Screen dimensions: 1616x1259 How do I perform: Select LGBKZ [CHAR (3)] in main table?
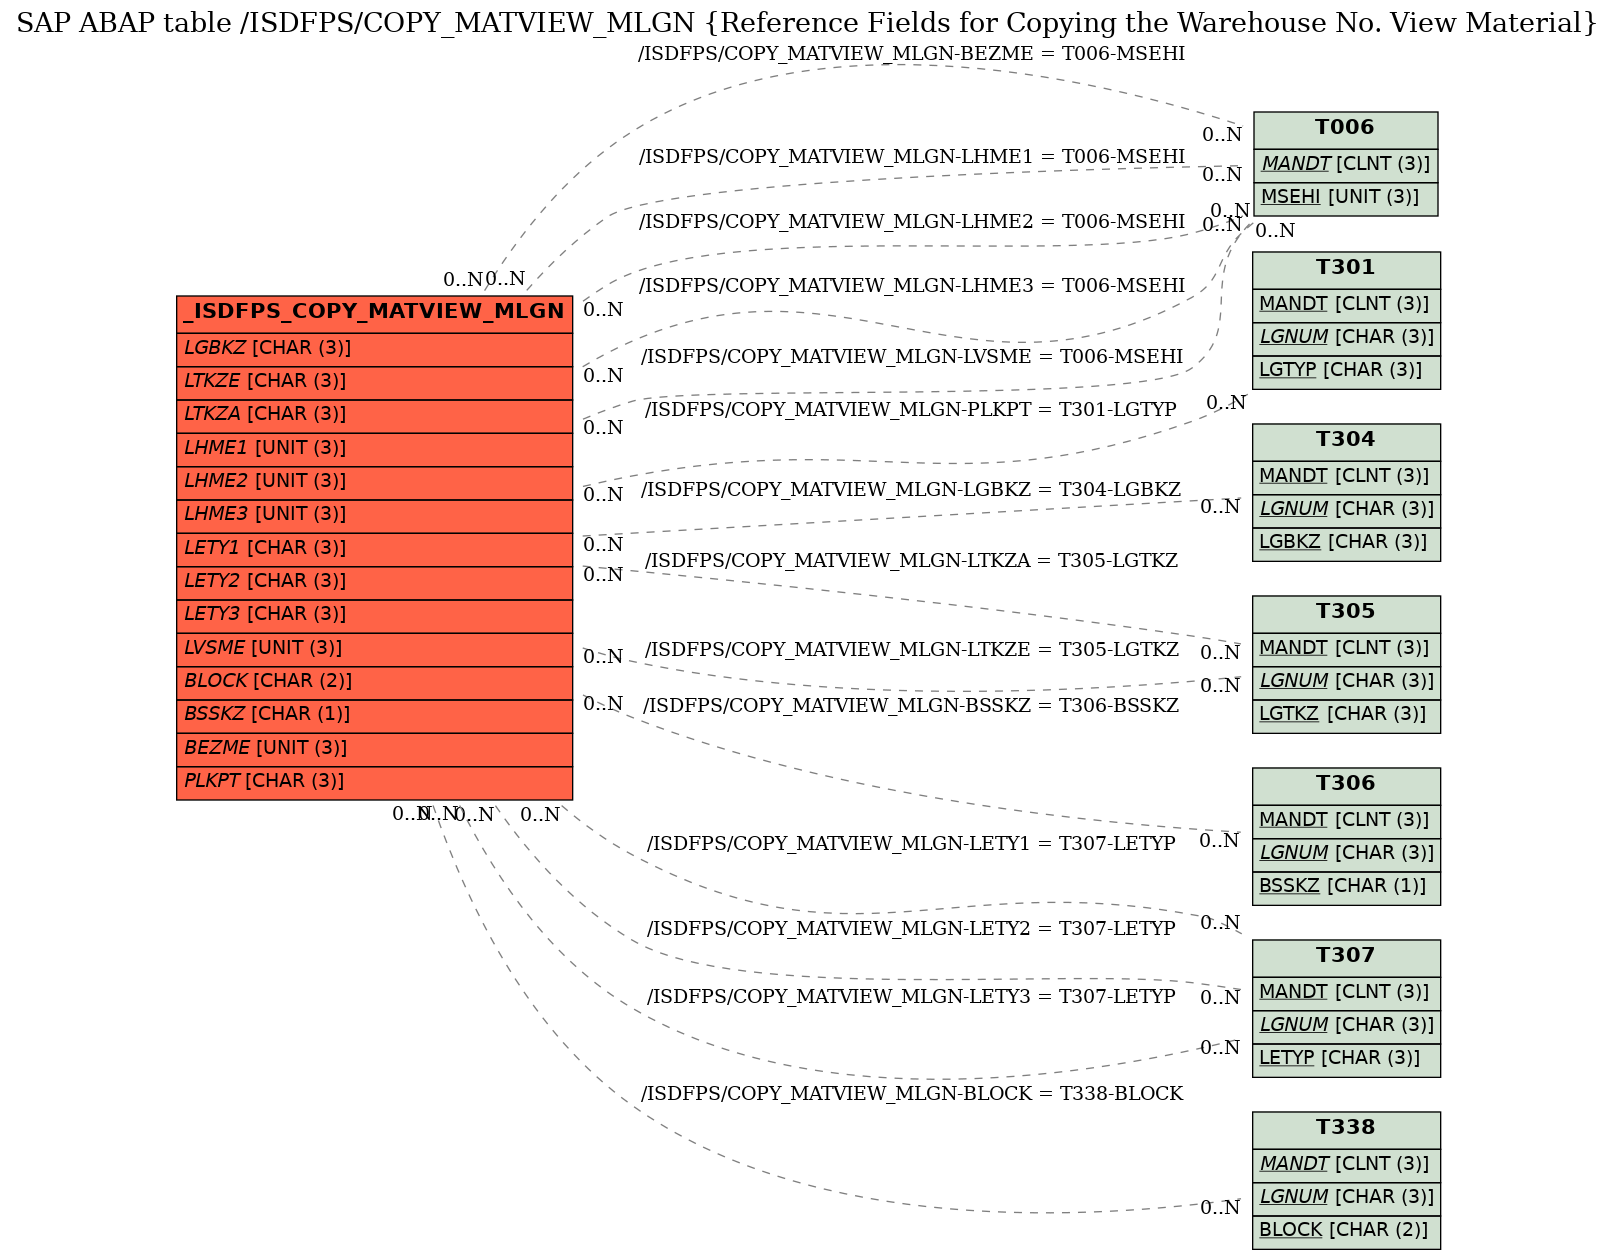(x=374, y=349)
